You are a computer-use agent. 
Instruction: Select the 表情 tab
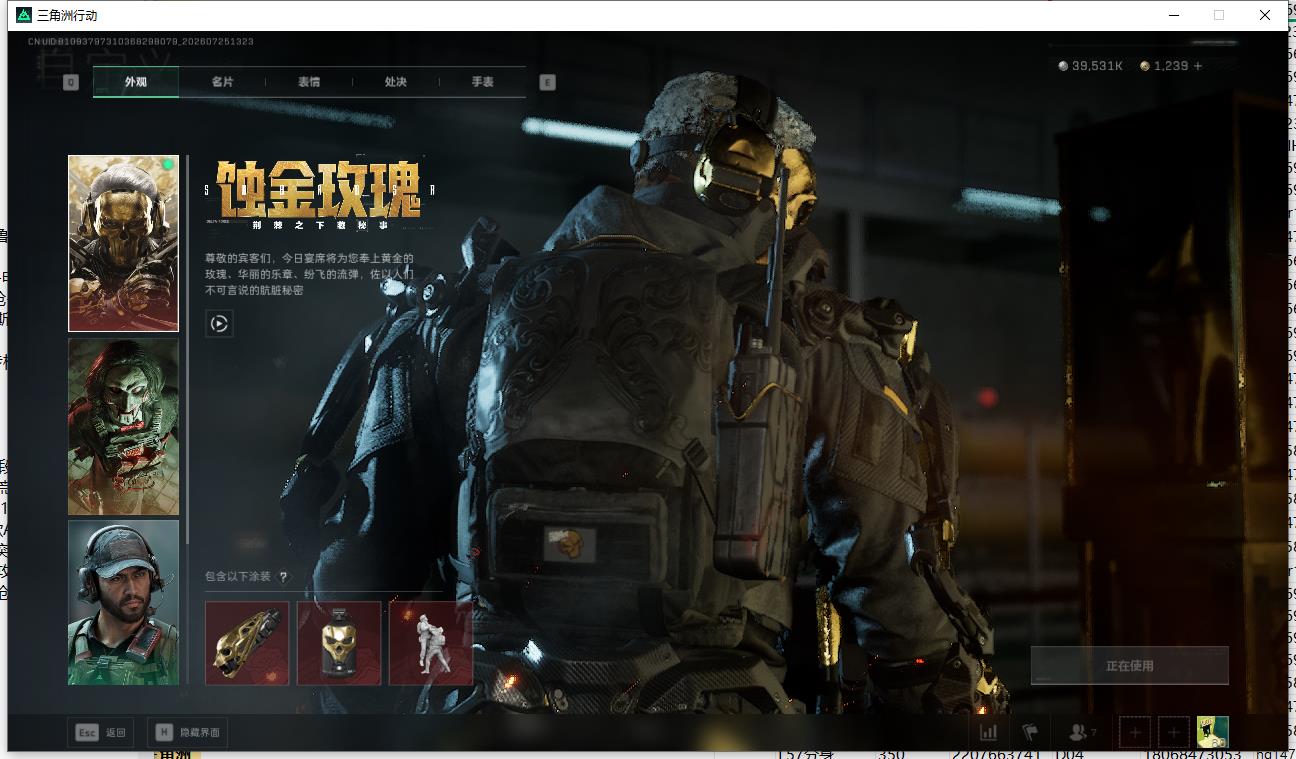tap(309, 82)
